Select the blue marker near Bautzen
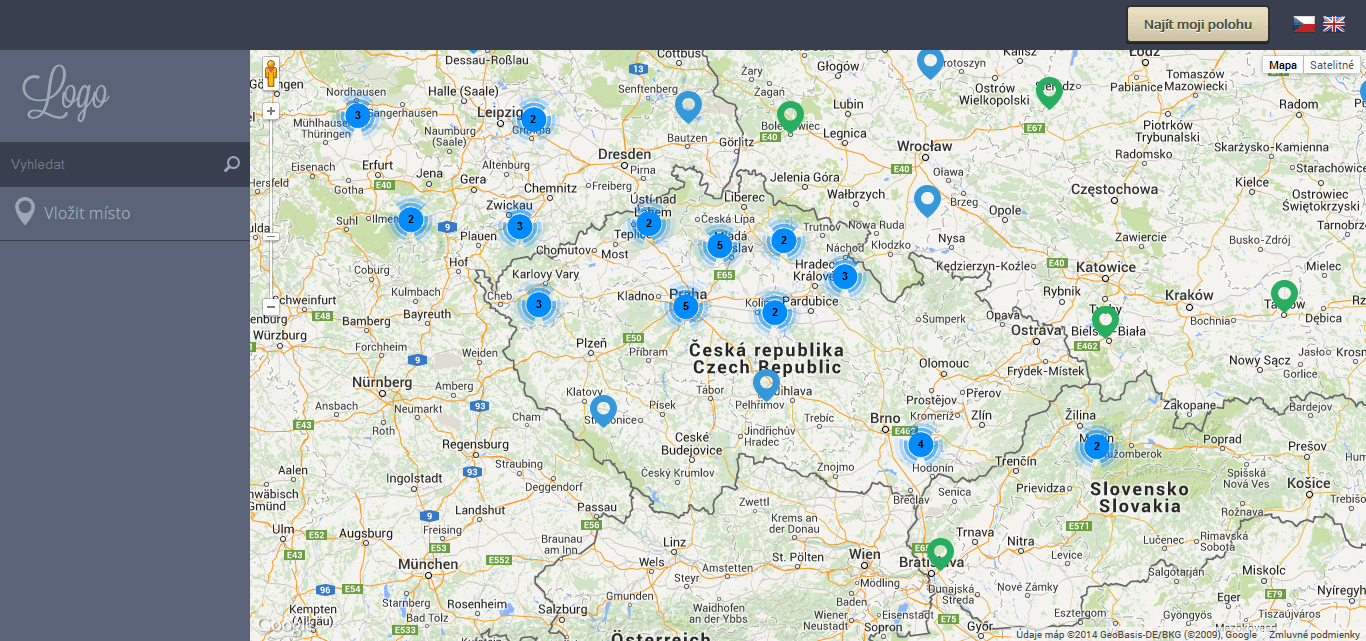Screen dimensions: 1366x641 click(688, 106)
